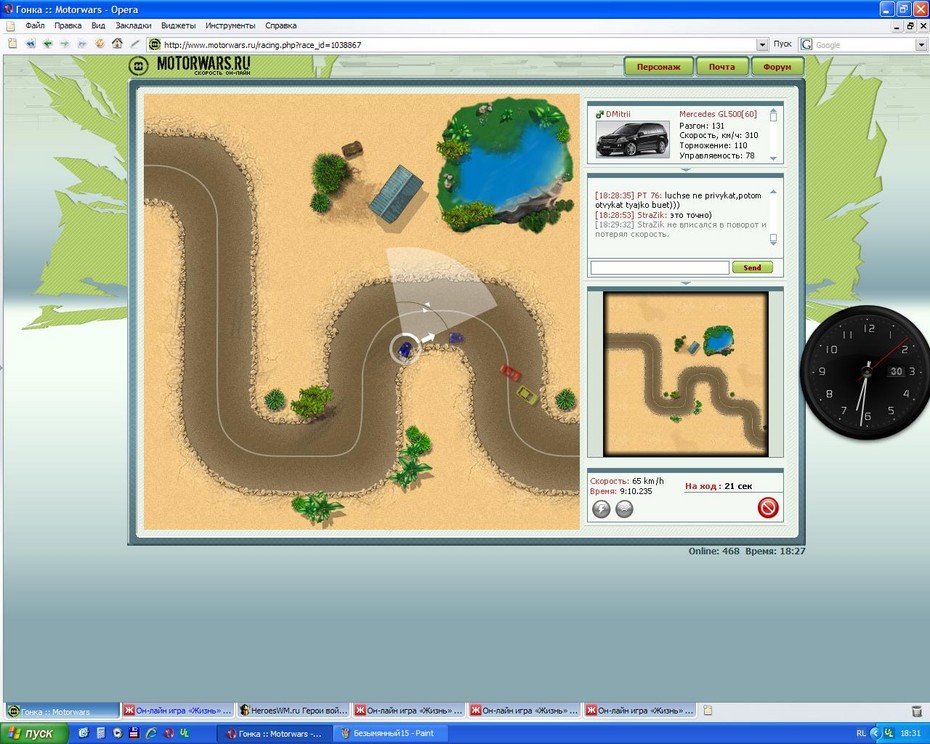Screen dimensions: 930x744
Task: Open the Виджеты menu
Action: [x=179, y=26]
